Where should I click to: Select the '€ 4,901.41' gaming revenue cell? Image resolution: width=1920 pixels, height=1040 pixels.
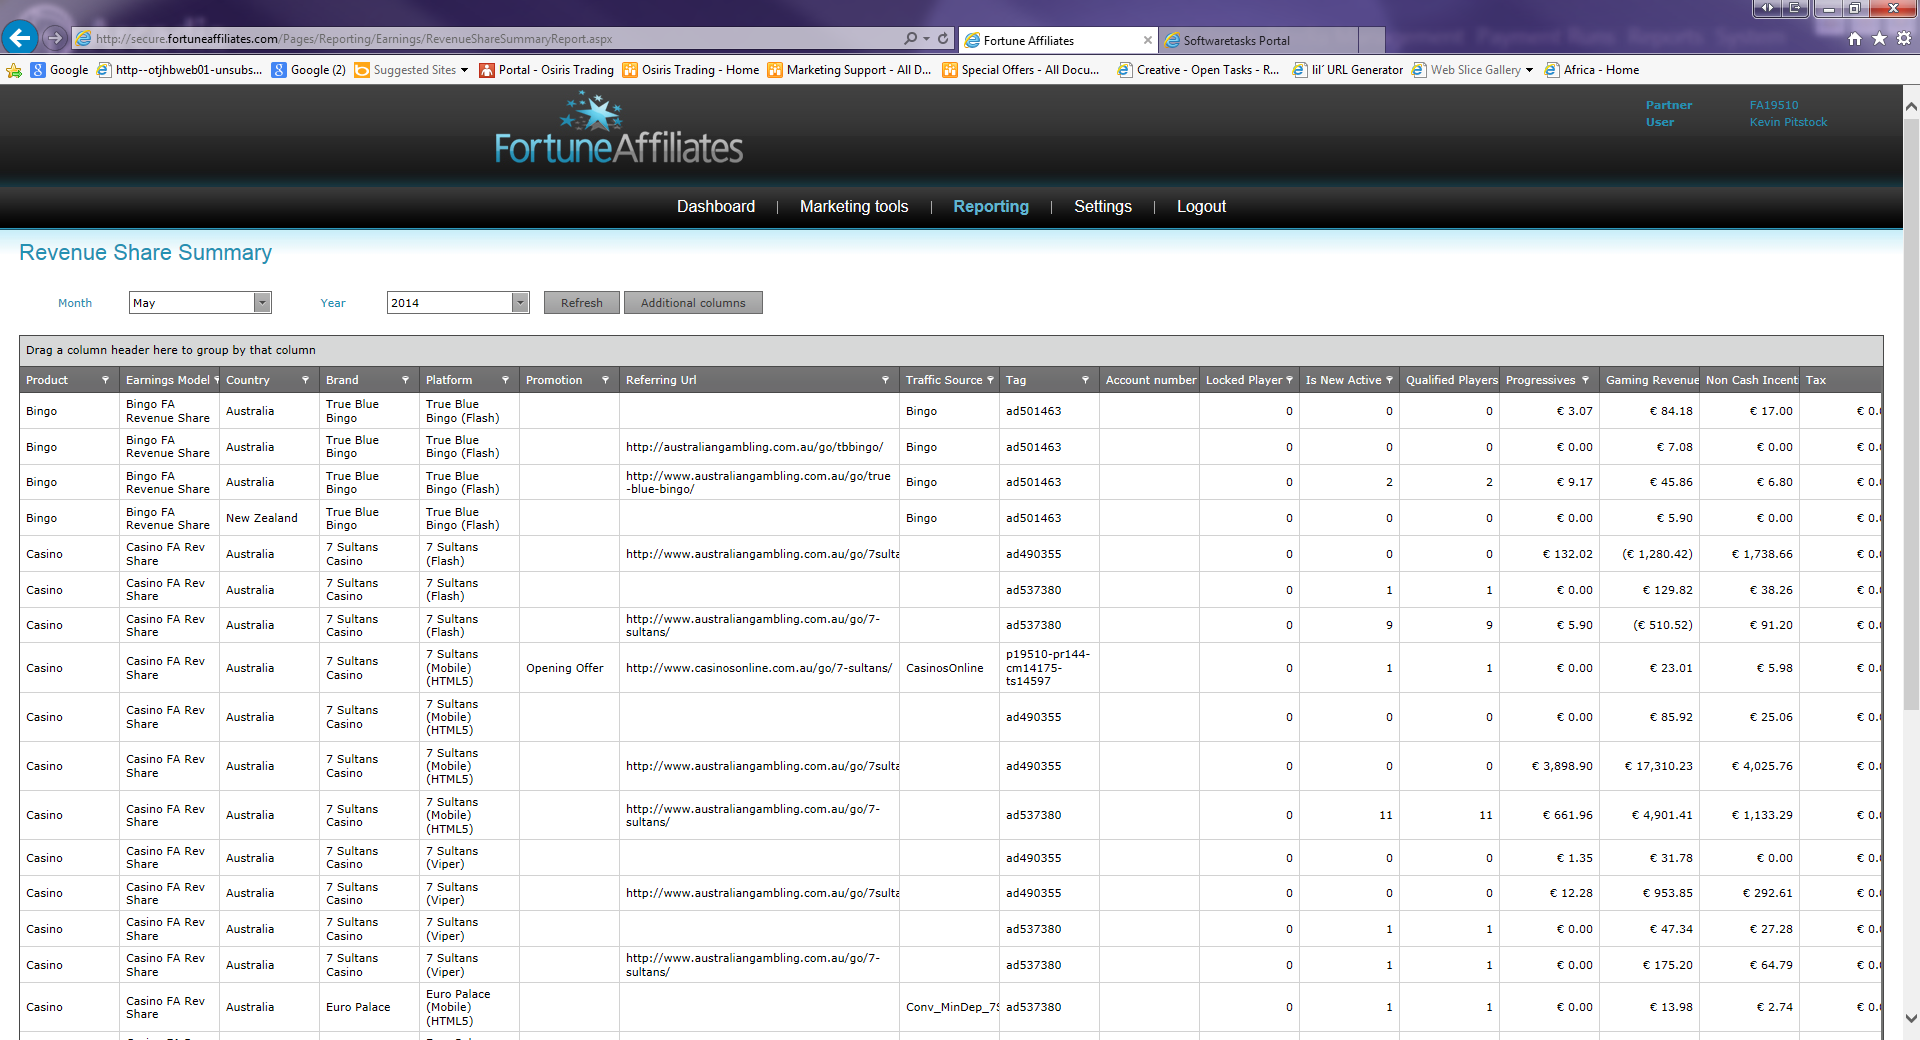tap(1649, 815)
